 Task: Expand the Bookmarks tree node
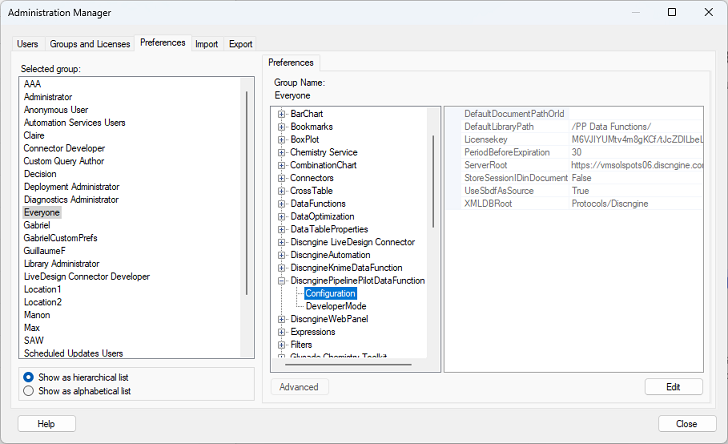(281, 127)
